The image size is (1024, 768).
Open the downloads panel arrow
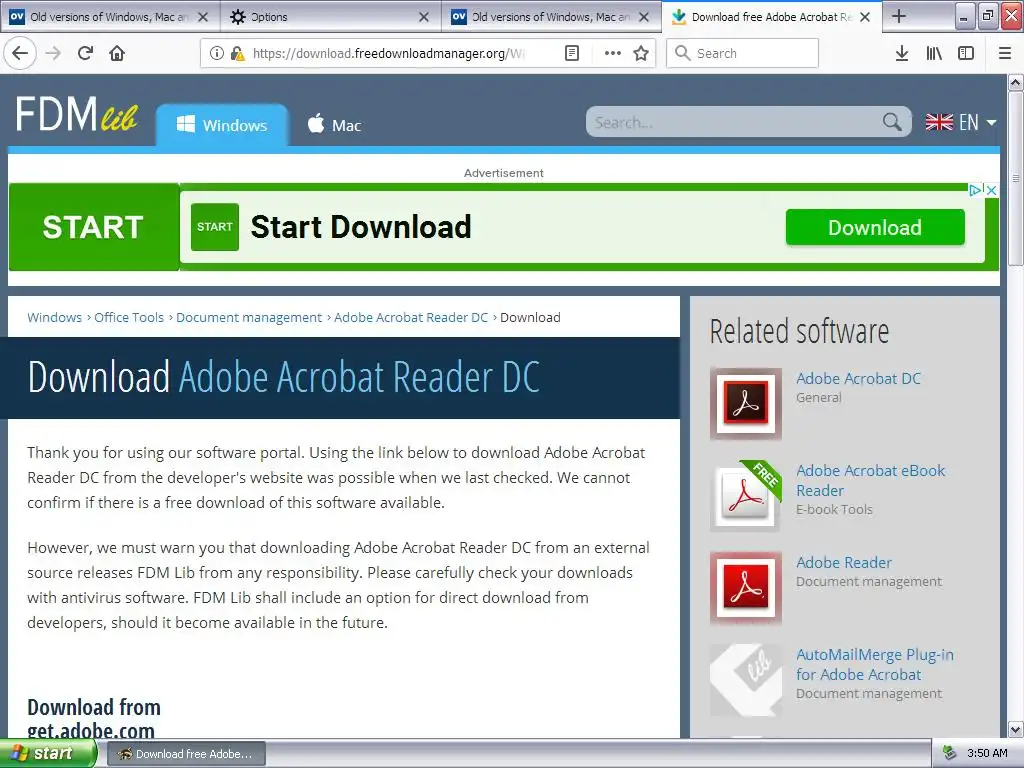(x=902, y=54)
